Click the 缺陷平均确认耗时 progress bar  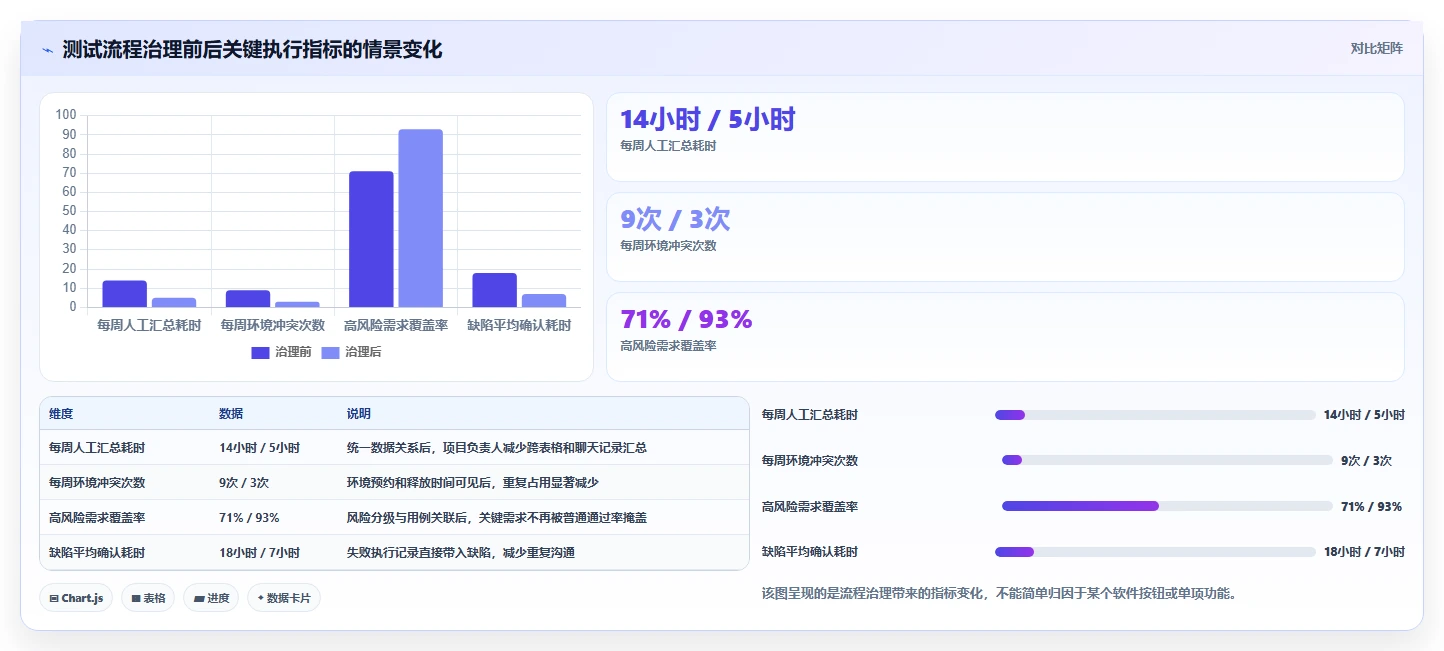coord(1155,552)
